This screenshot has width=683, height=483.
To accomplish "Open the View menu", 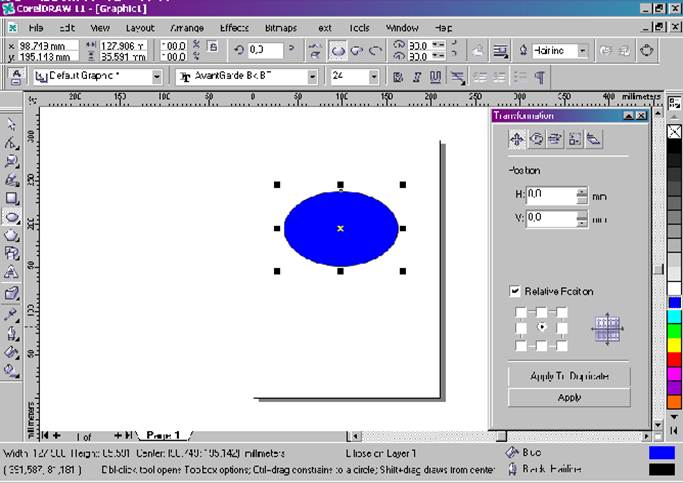I will (100, 28).
